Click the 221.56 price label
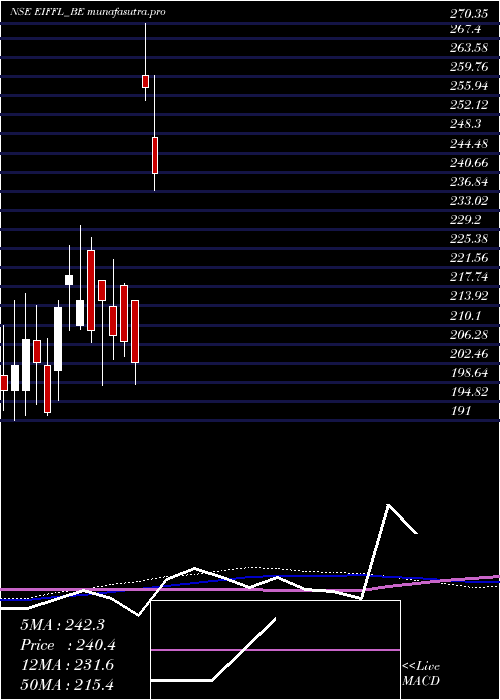 coord(468,258)
